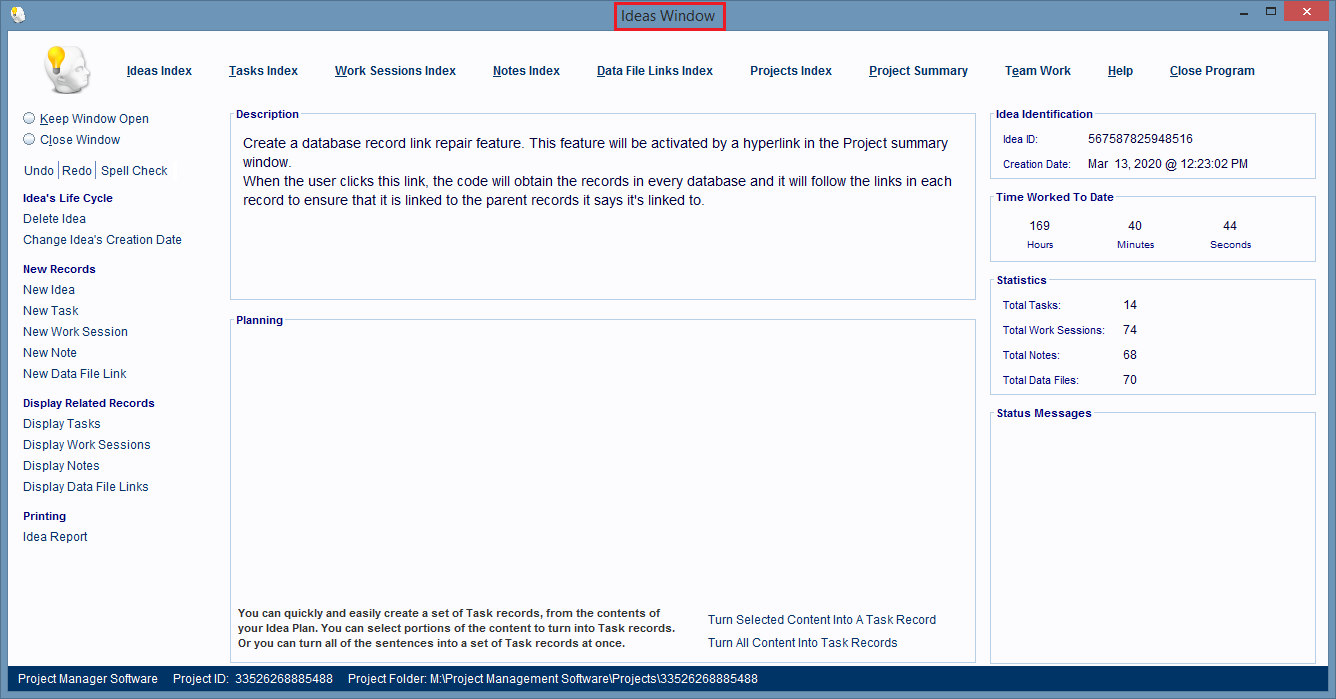
Task: Click Turn Selected Content Into A Task Record
Action: click(x=822, y=620)
